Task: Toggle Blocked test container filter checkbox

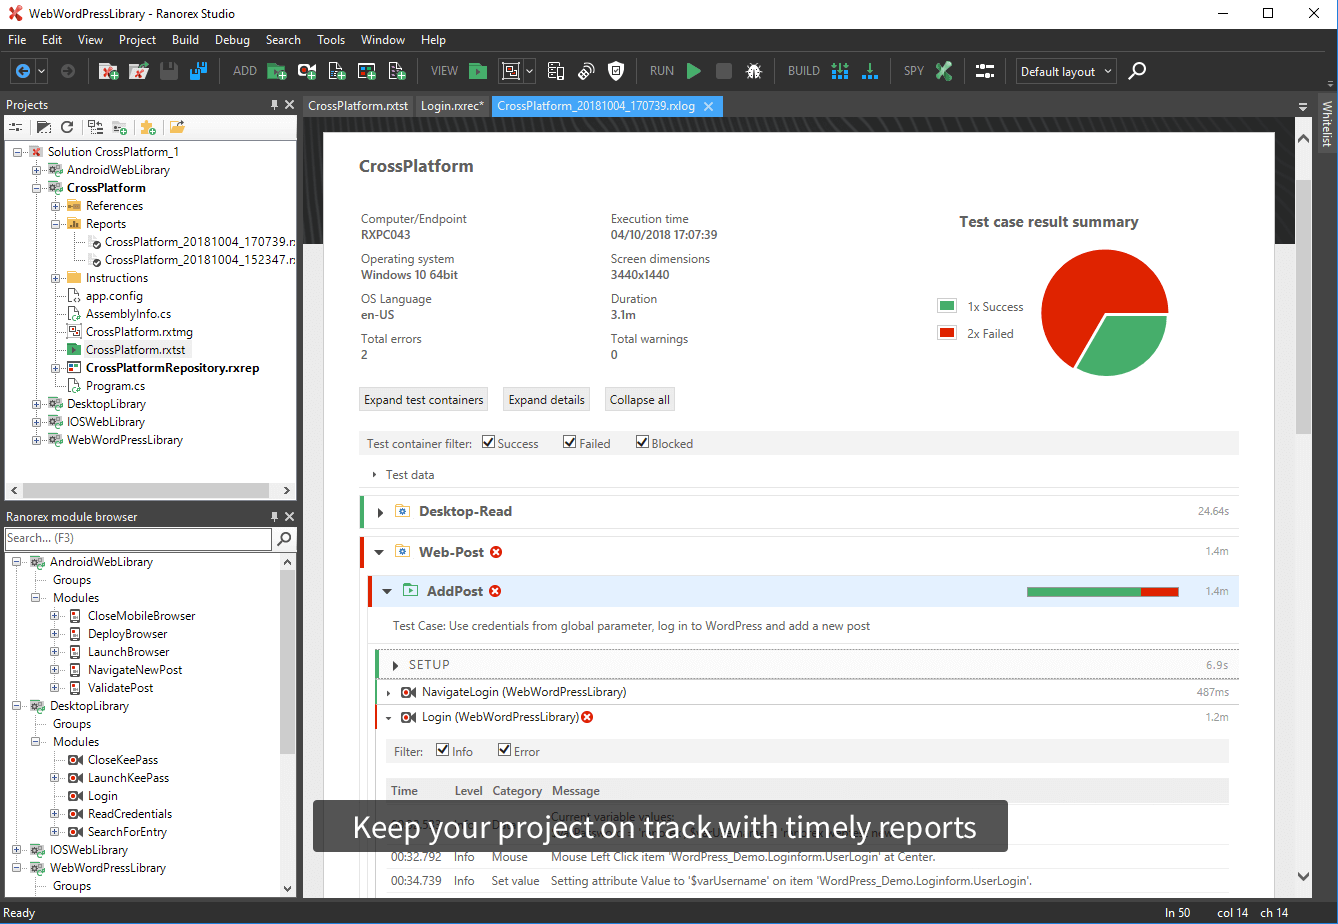Action: click(642, 443)
